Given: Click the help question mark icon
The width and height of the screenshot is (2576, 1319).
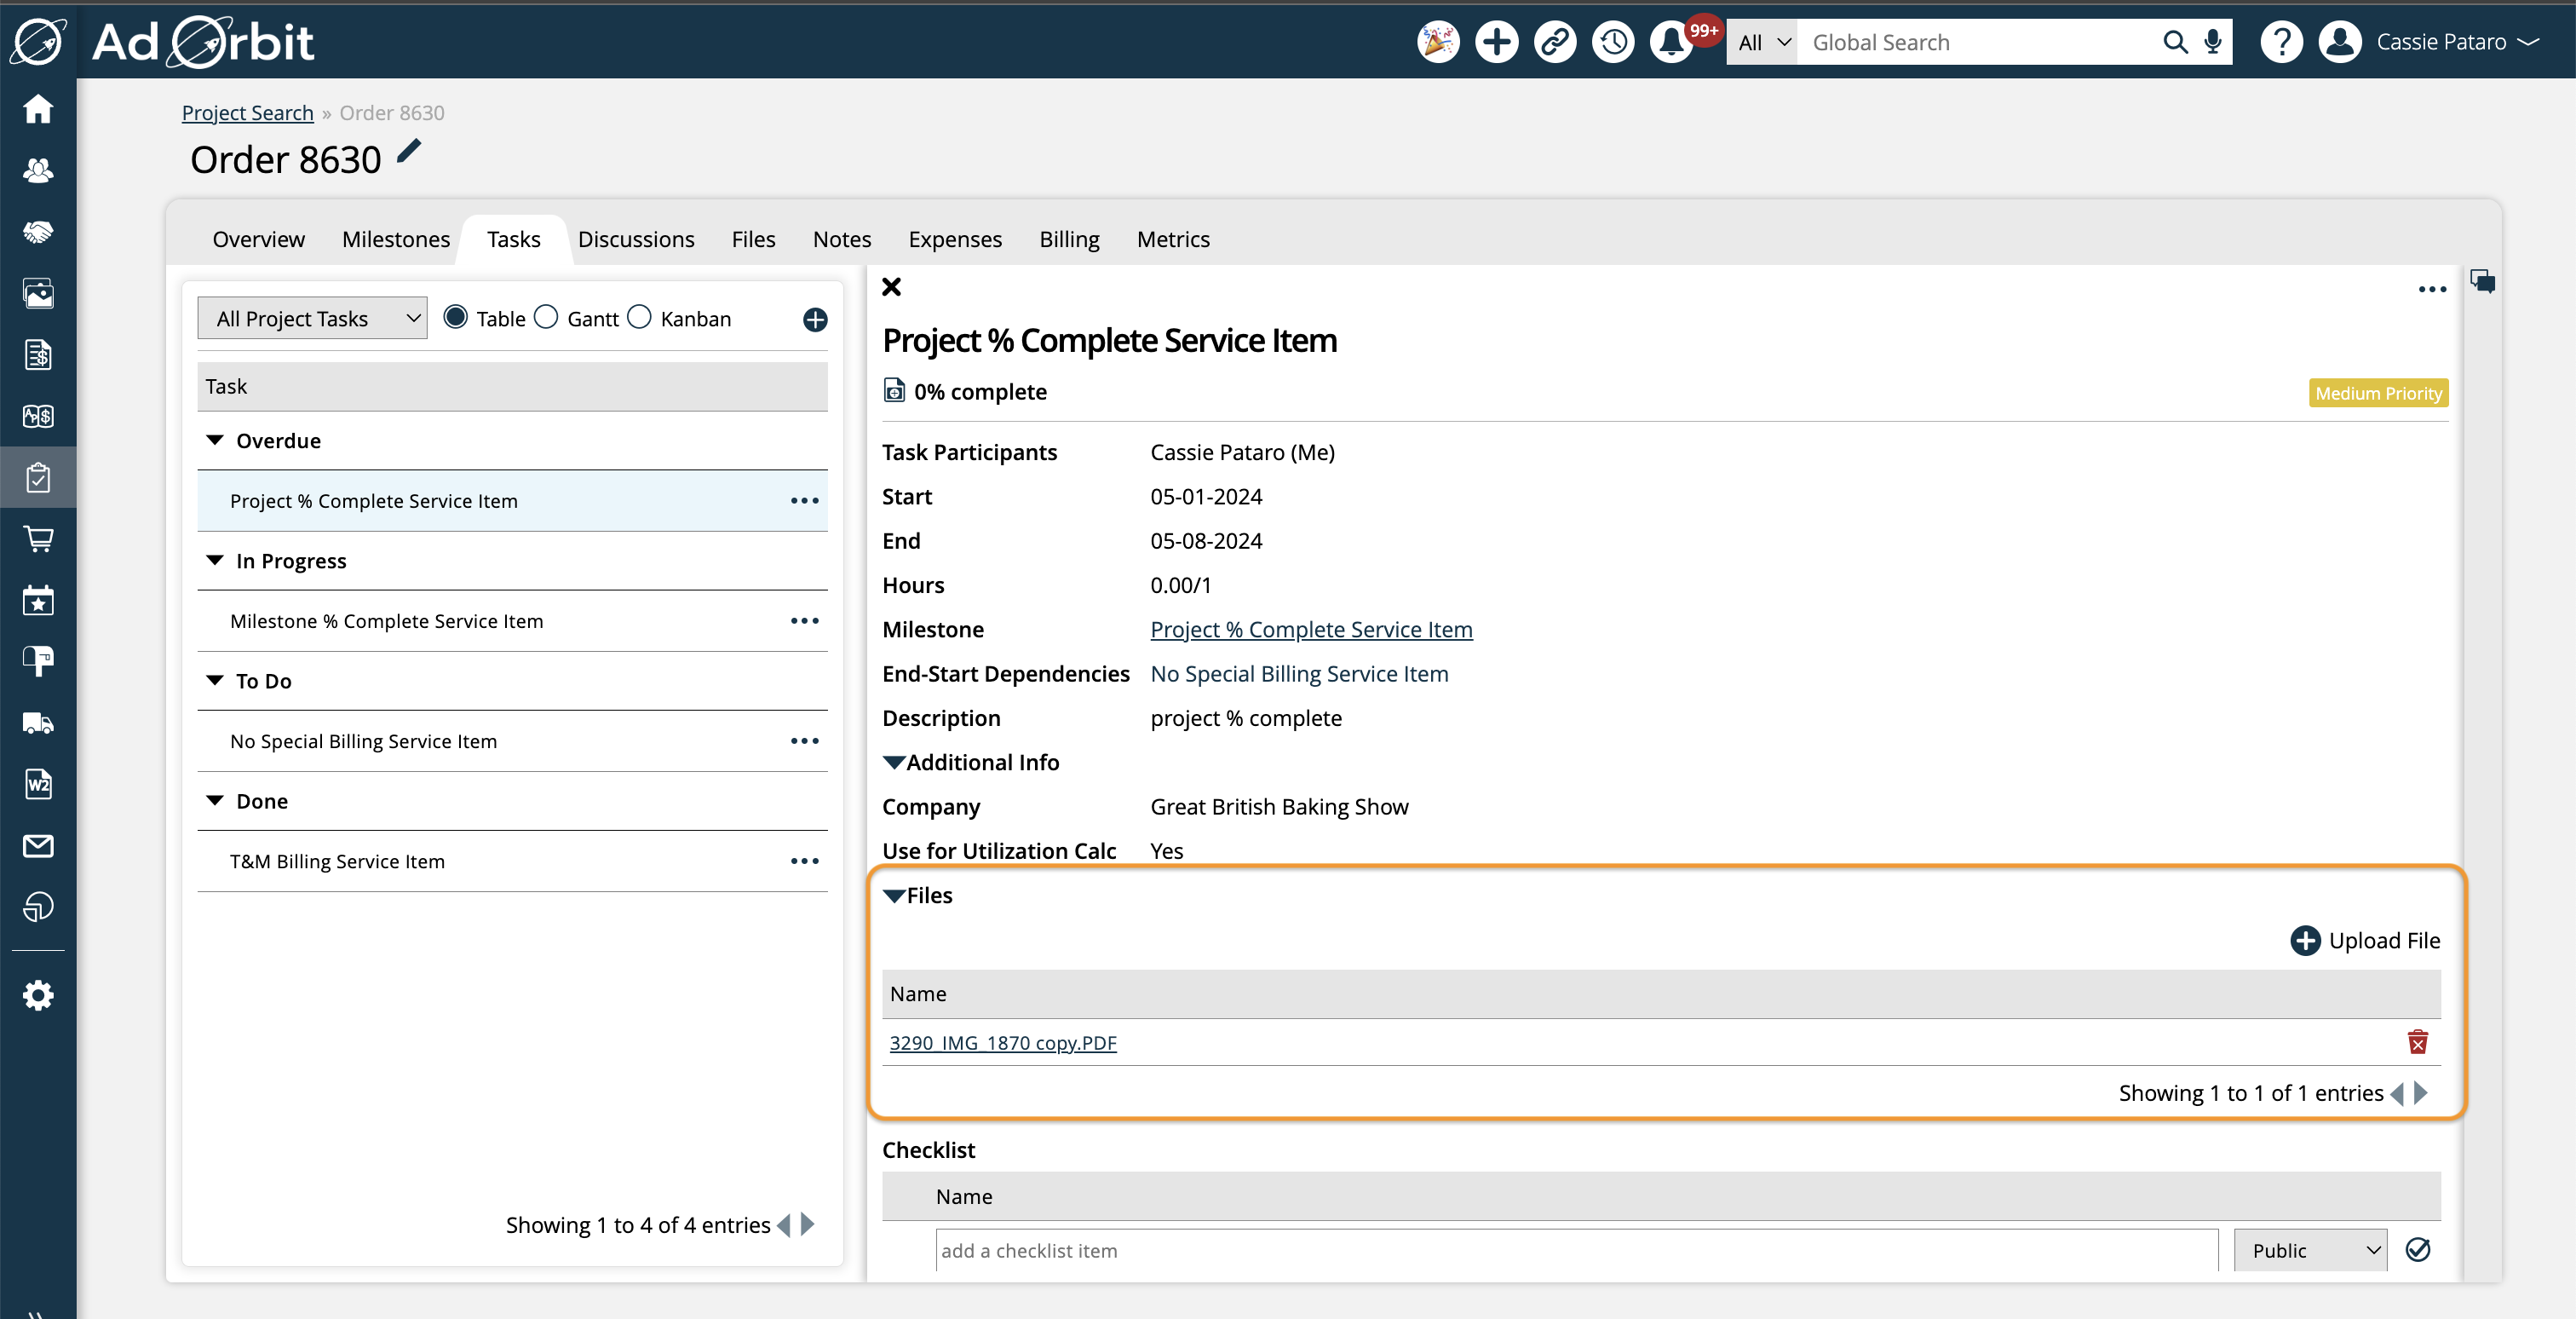Looking at the screenshot, I should (x=2284, y=42).
